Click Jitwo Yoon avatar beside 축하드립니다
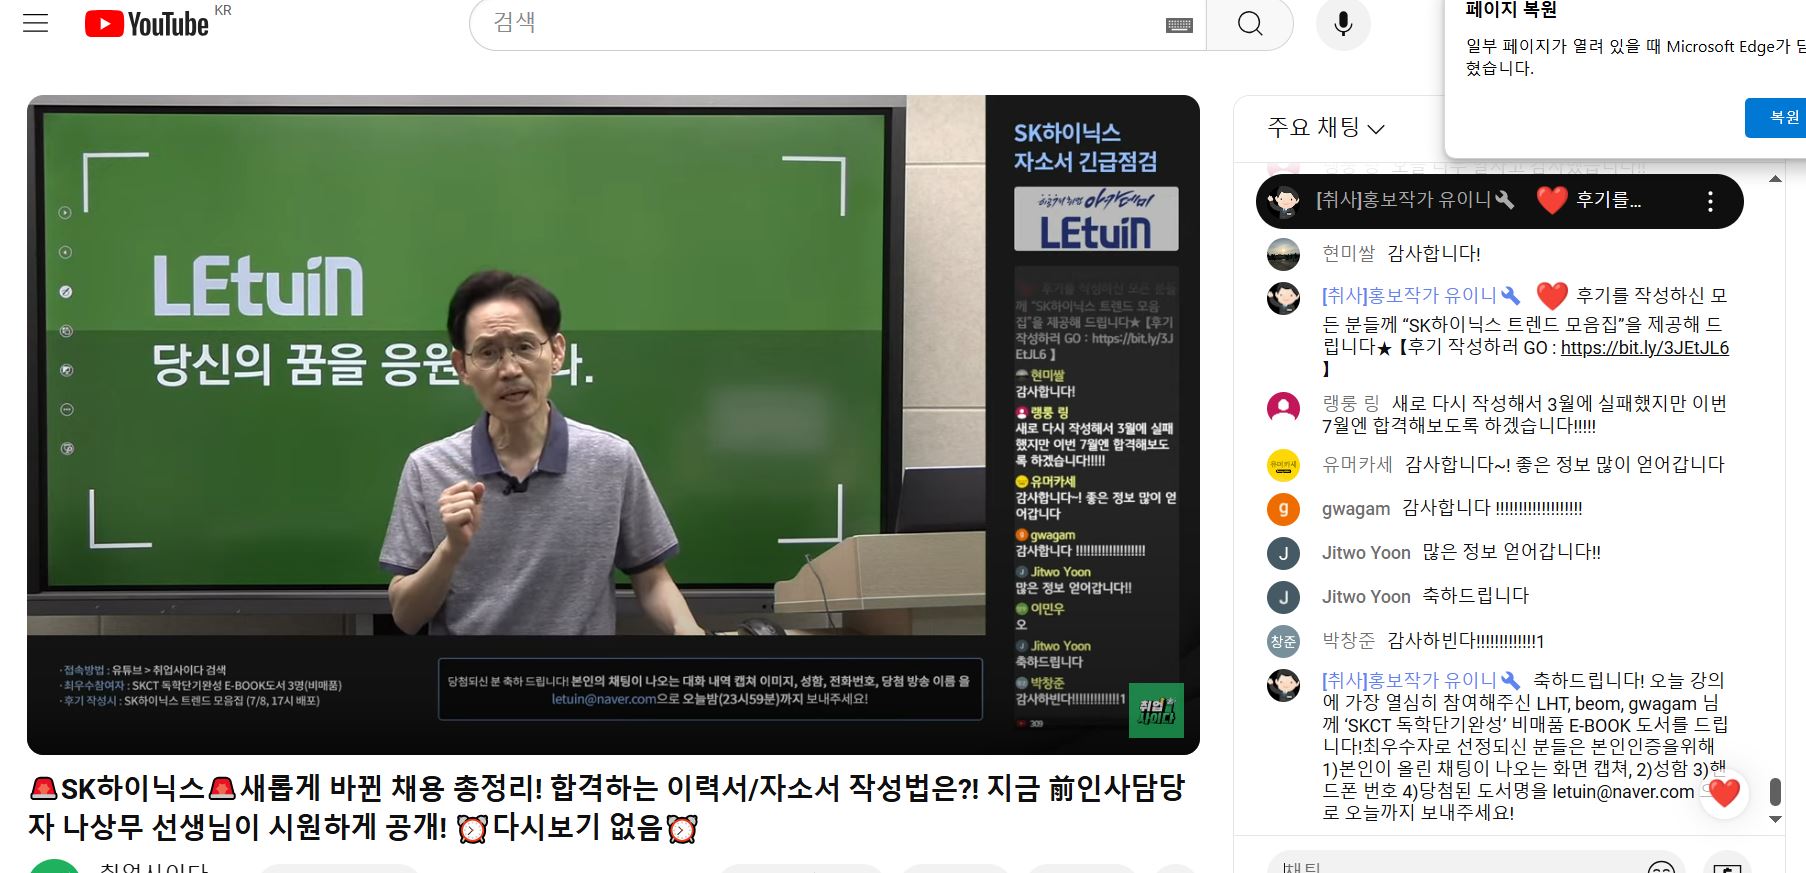The width and height of the screenshot is (1806, 873). [x=1284, y=597]
